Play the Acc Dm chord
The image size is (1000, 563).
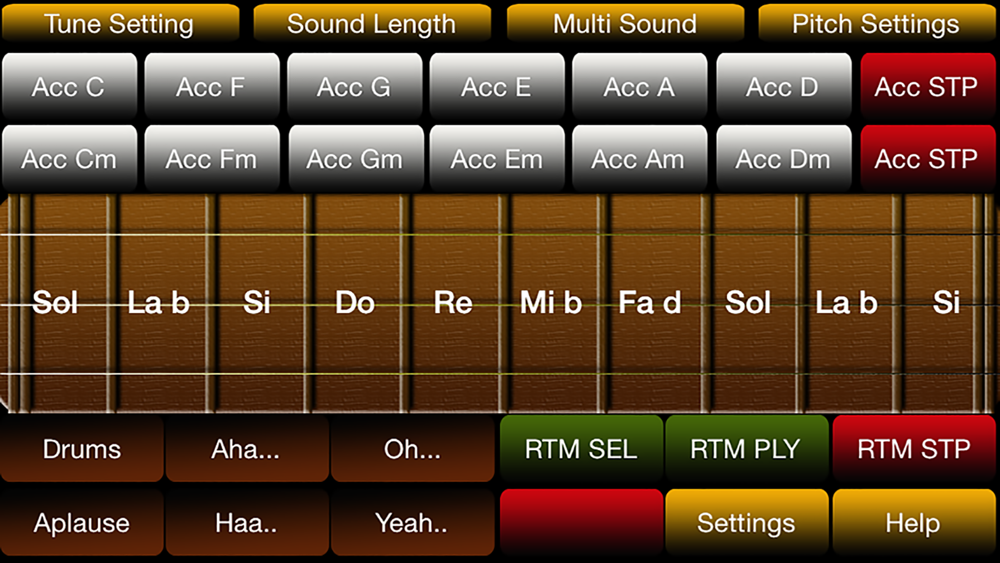[x=784, y=158]
